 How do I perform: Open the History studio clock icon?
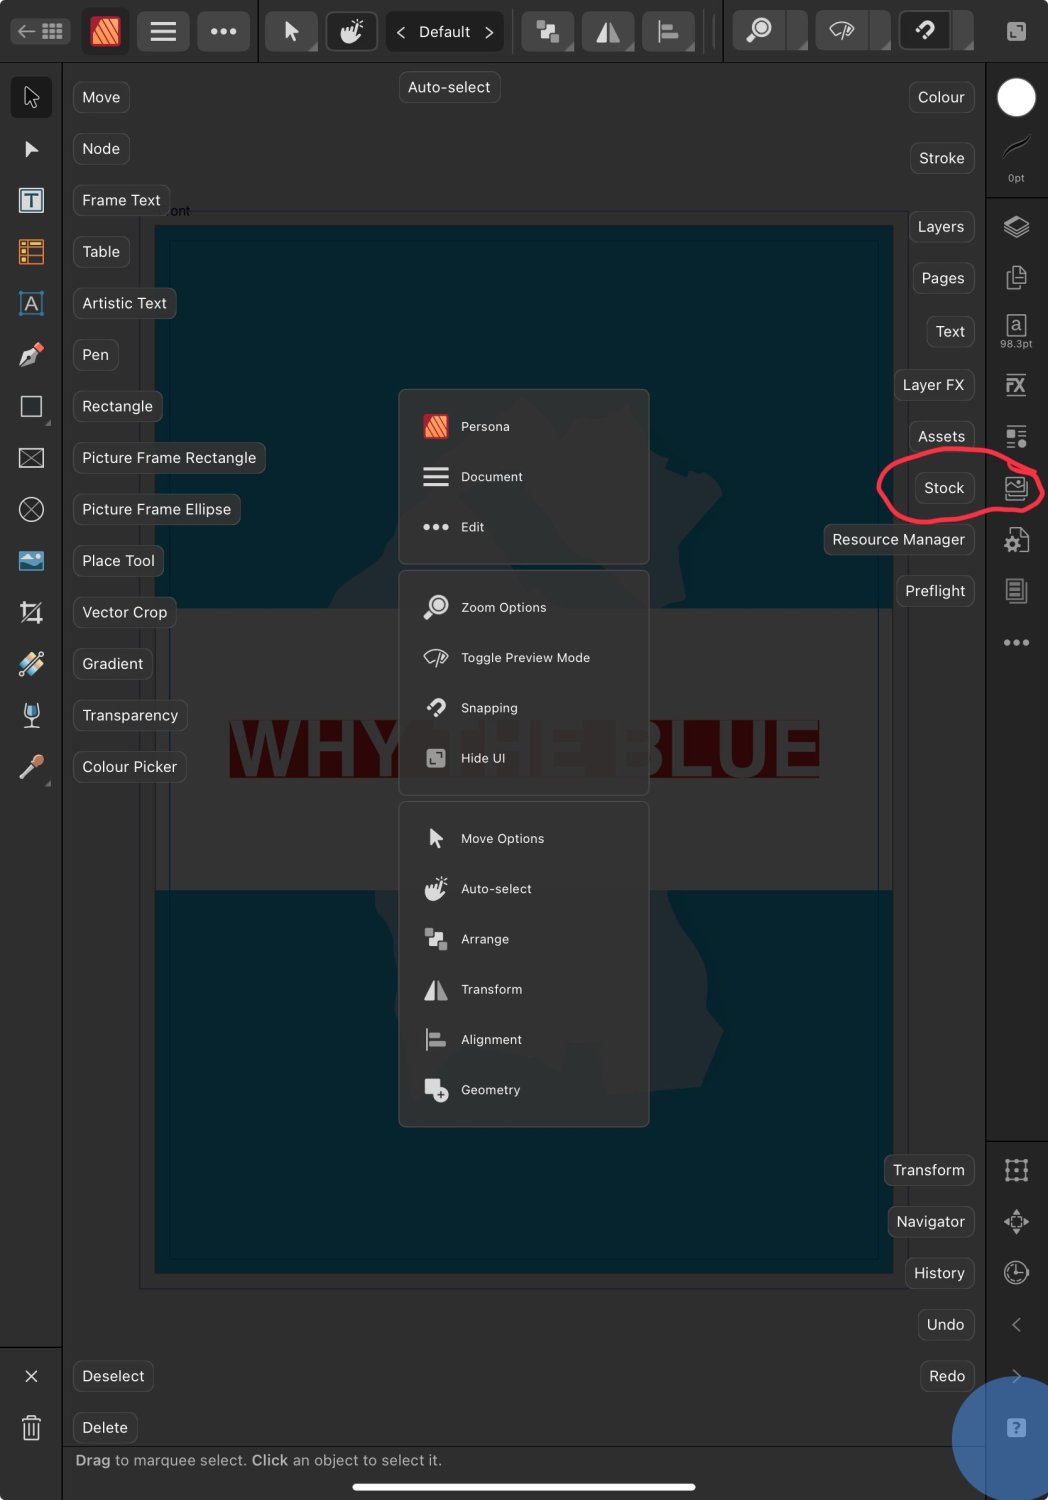click(1016, 1272)
